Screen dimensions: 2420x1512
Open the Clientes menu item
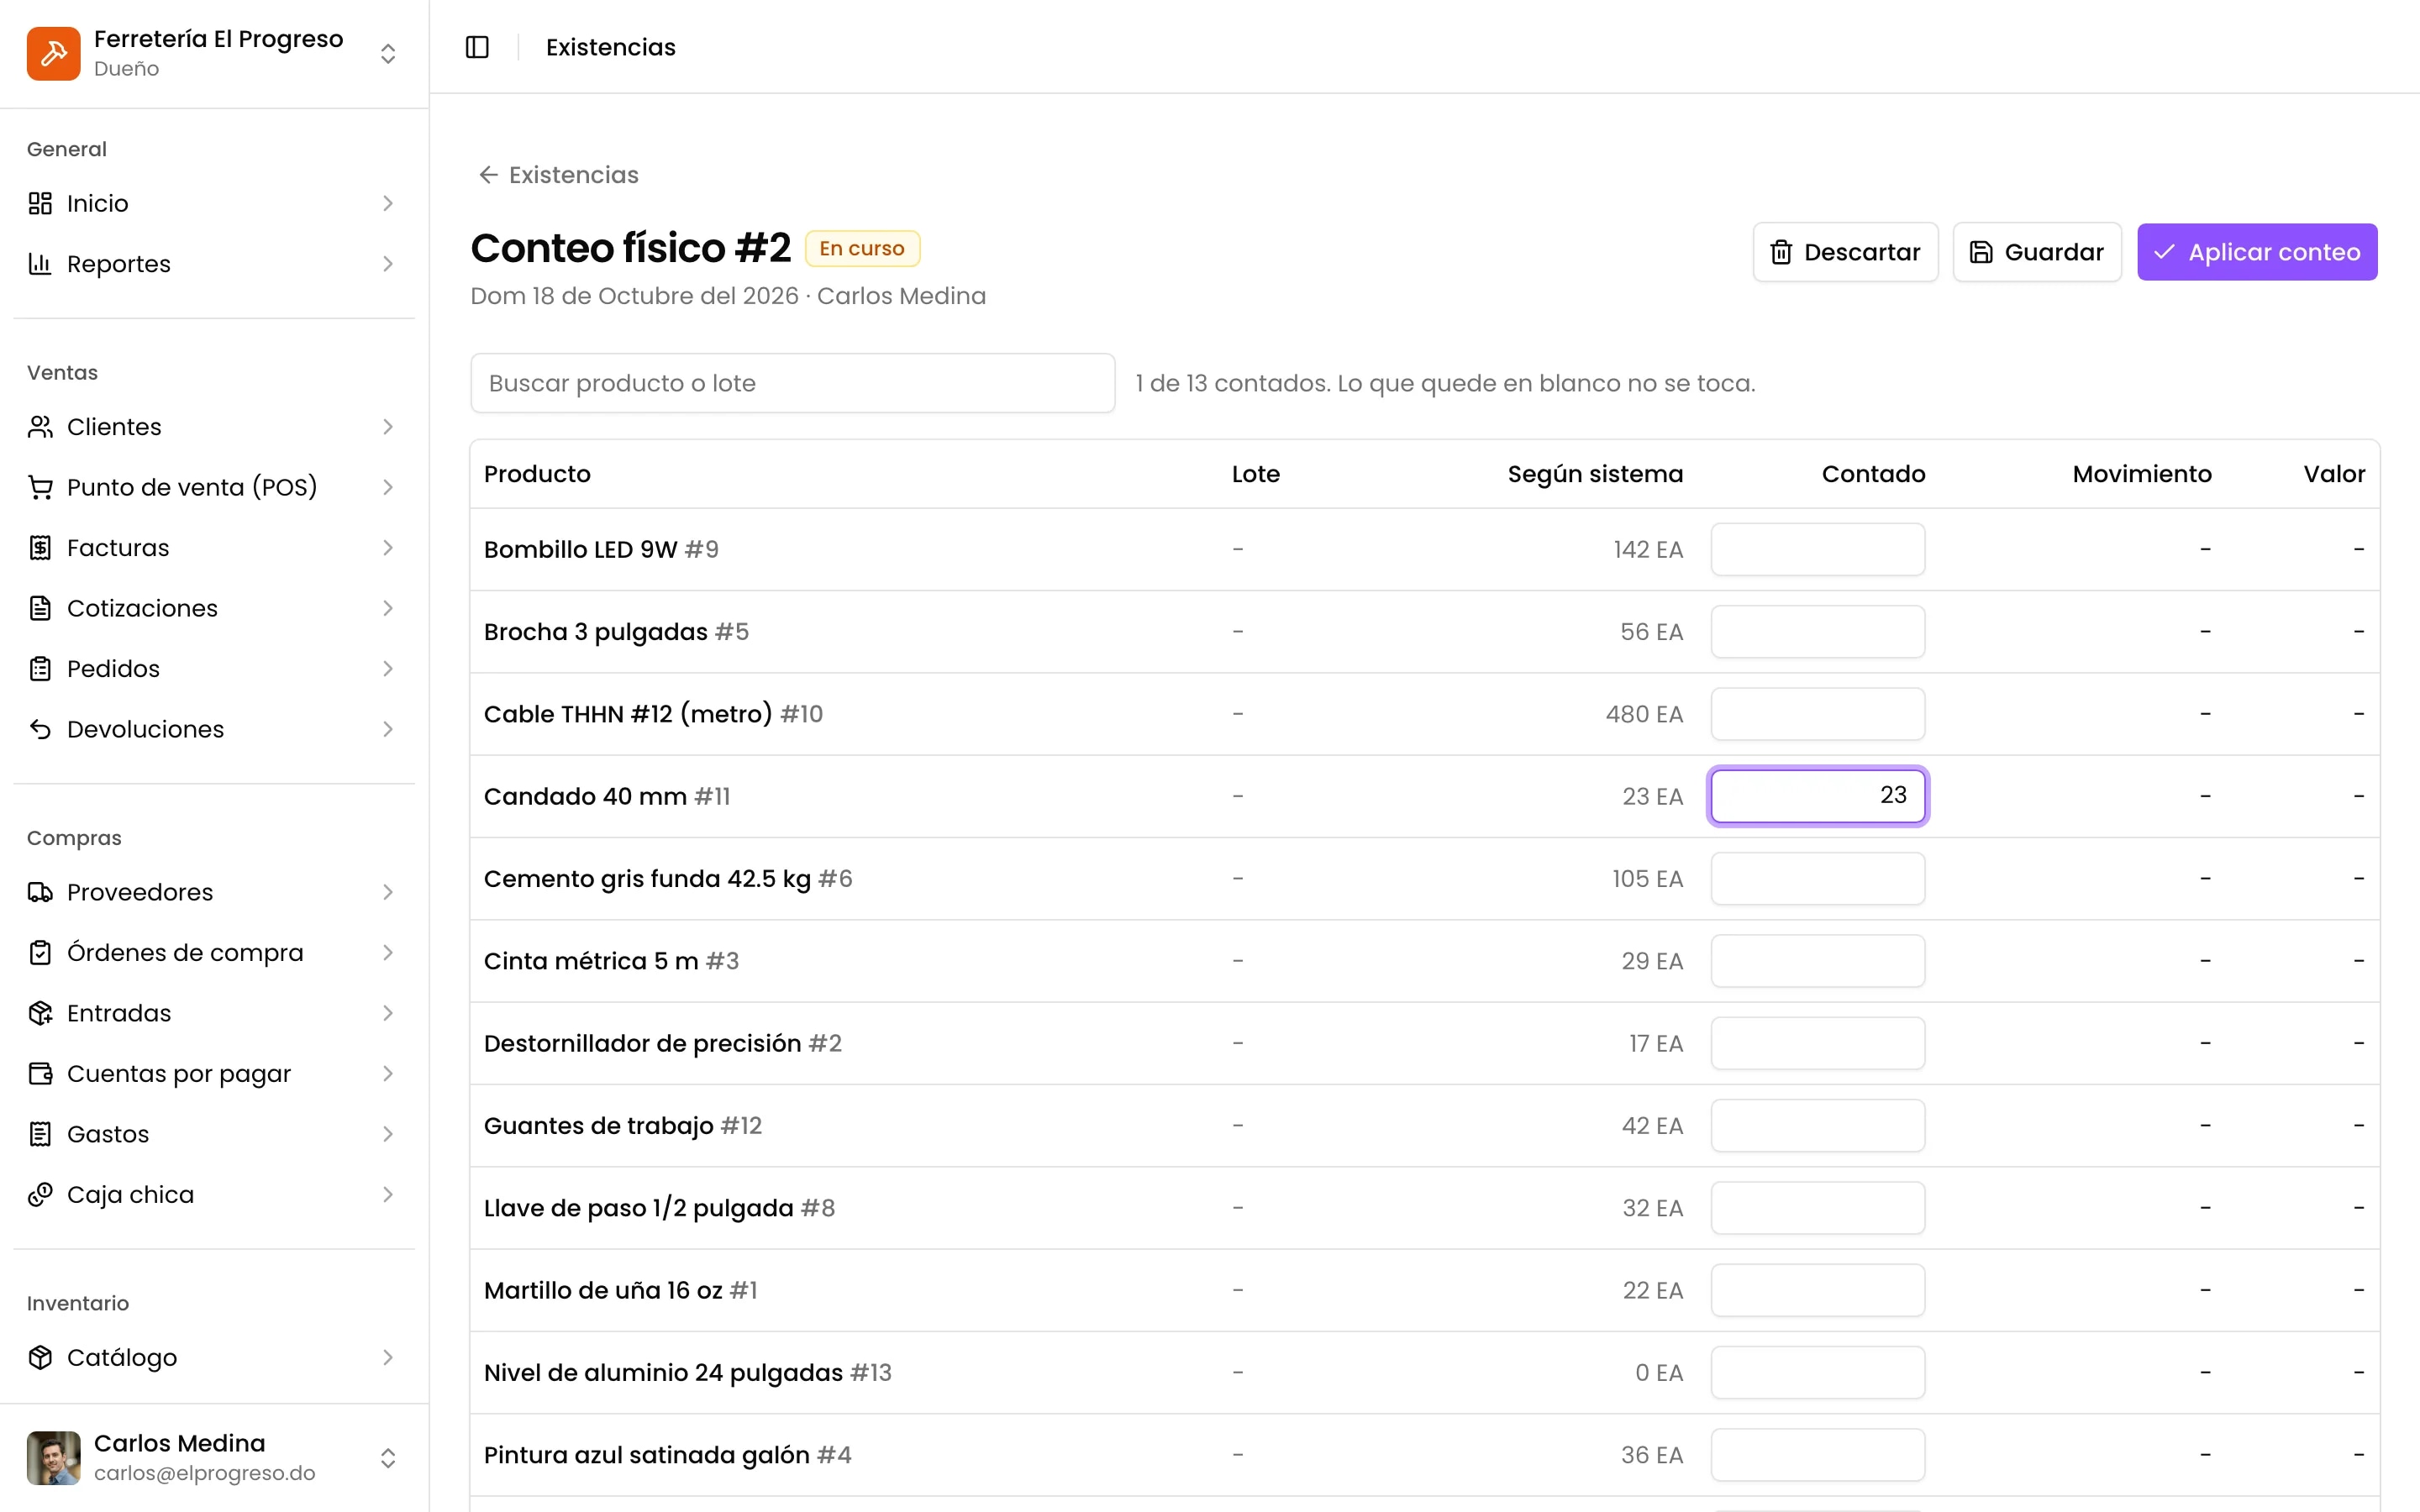[214, 427]
